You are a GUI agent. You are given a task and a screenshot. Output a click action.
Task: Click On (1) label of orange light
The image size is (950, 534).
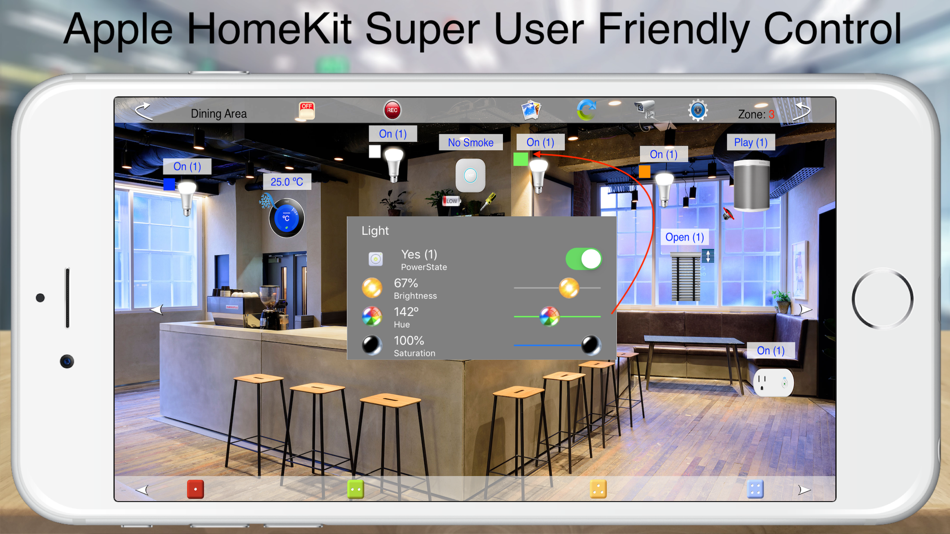pos(663,155)
